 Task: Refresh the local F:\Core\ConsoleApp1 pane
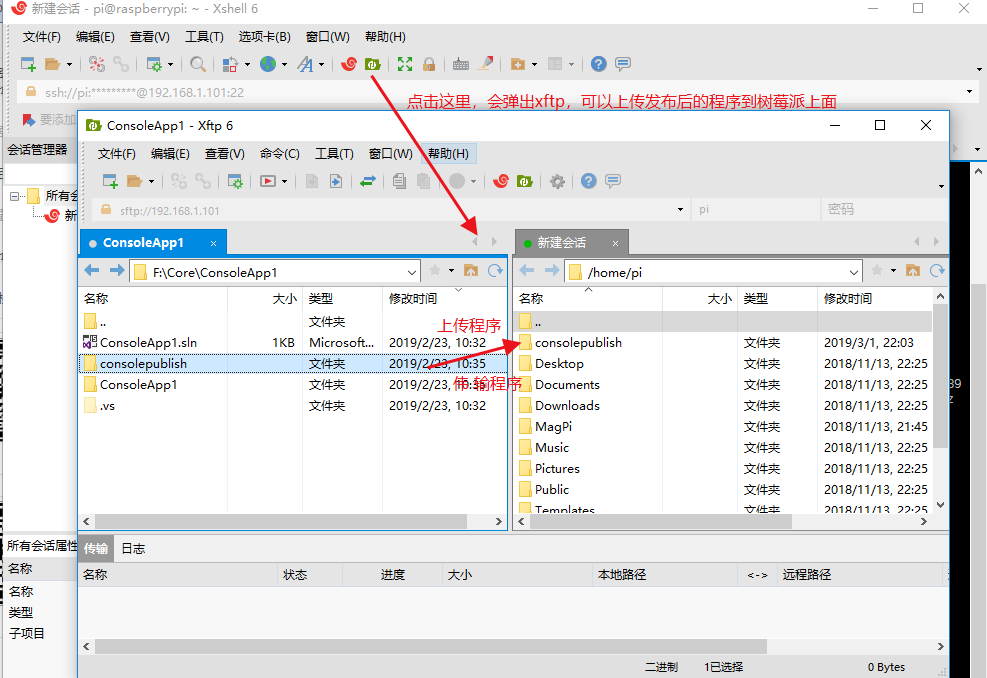click(495, 271)
